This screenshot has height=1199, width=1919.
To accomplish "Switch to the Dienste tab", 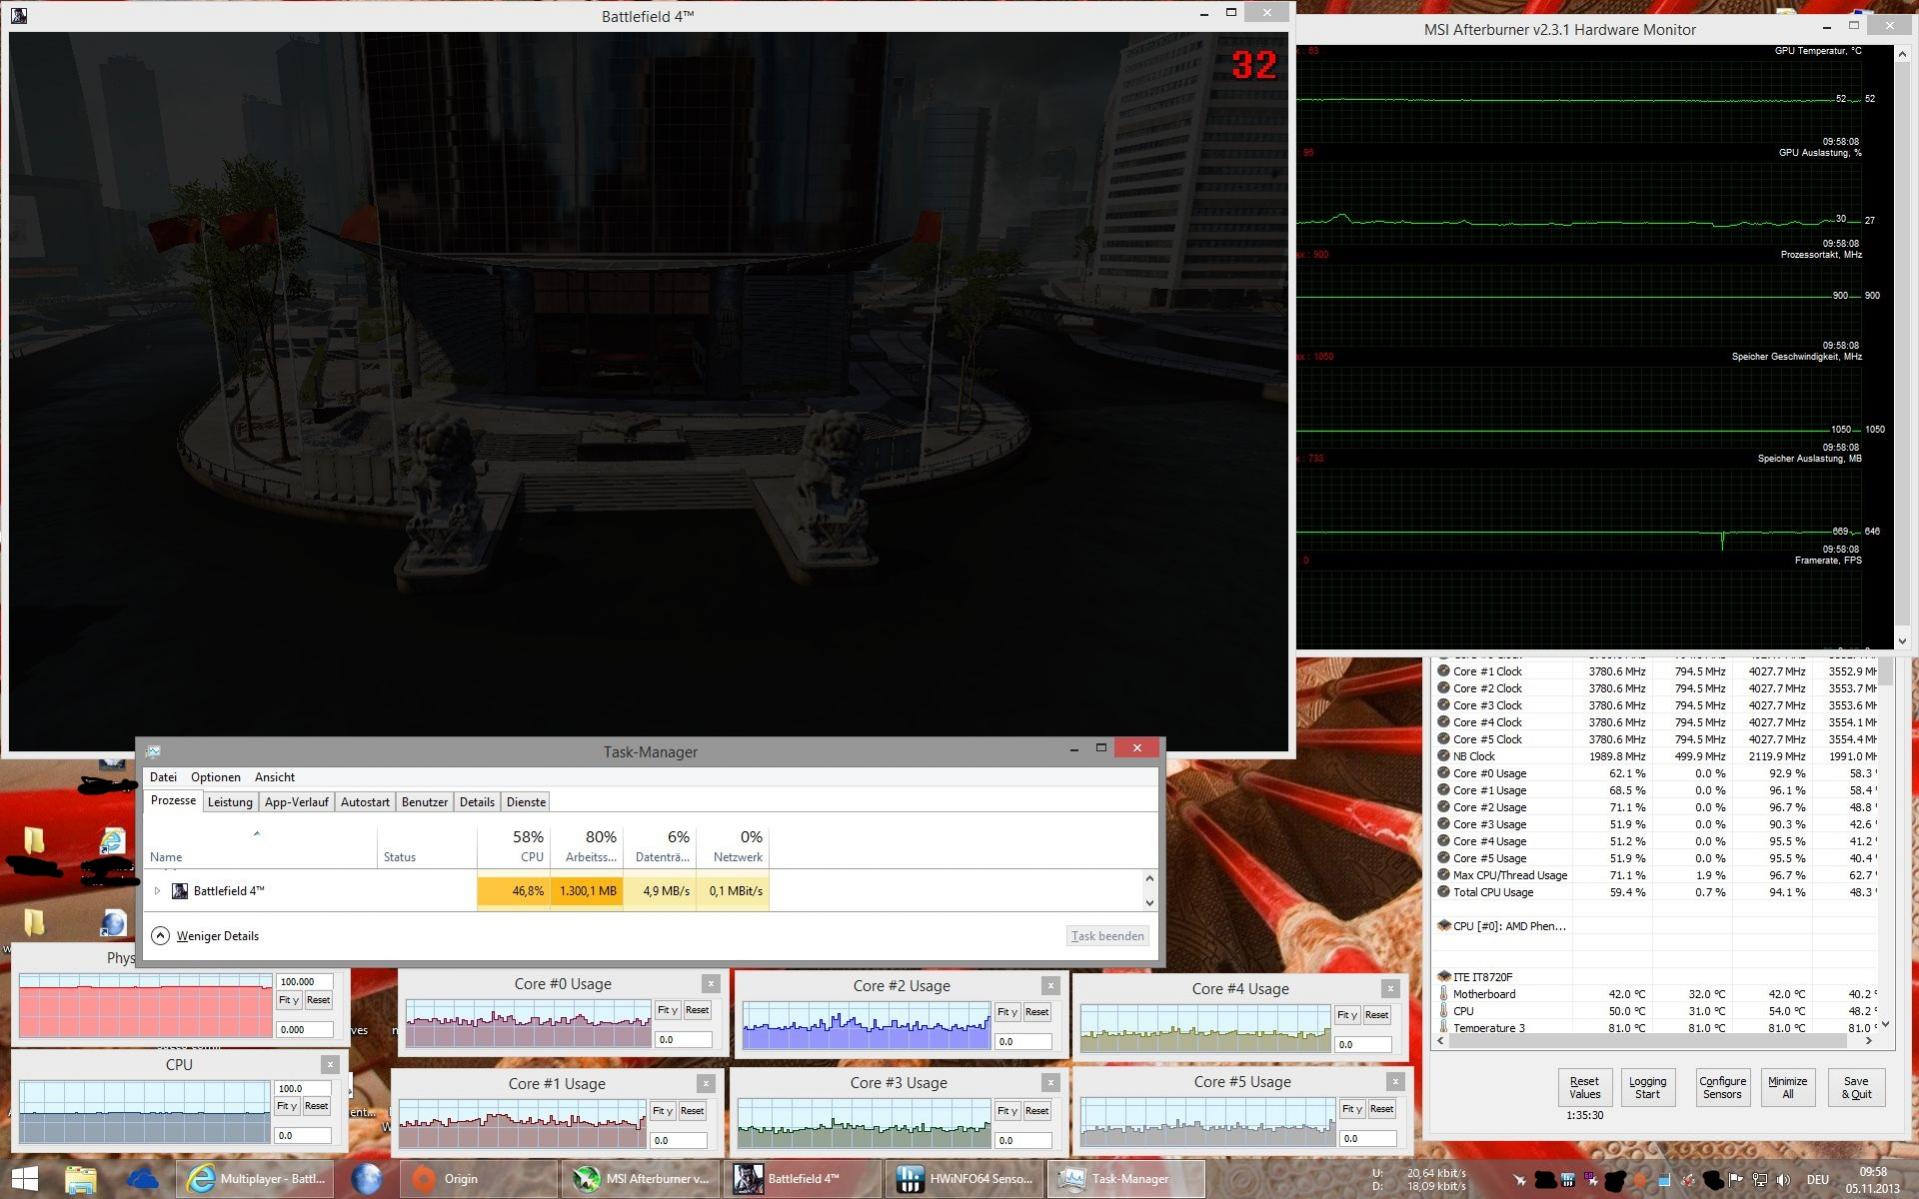I will coord(526,802).
